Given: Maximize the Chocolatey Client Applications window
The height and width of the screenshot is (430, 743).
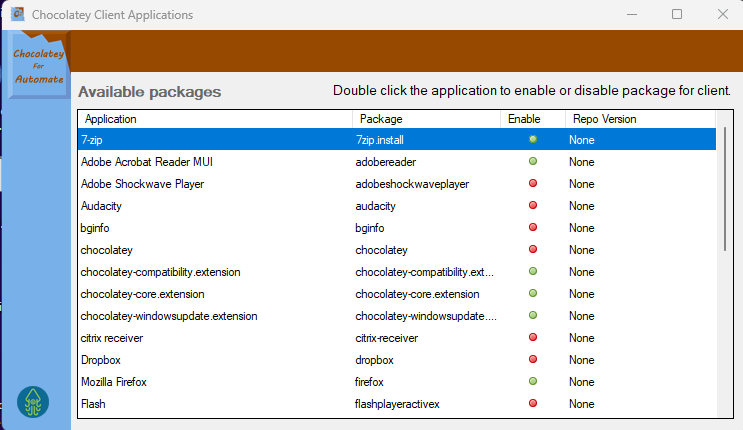Looking at the screenshot, I should click(x=677, y=14).
